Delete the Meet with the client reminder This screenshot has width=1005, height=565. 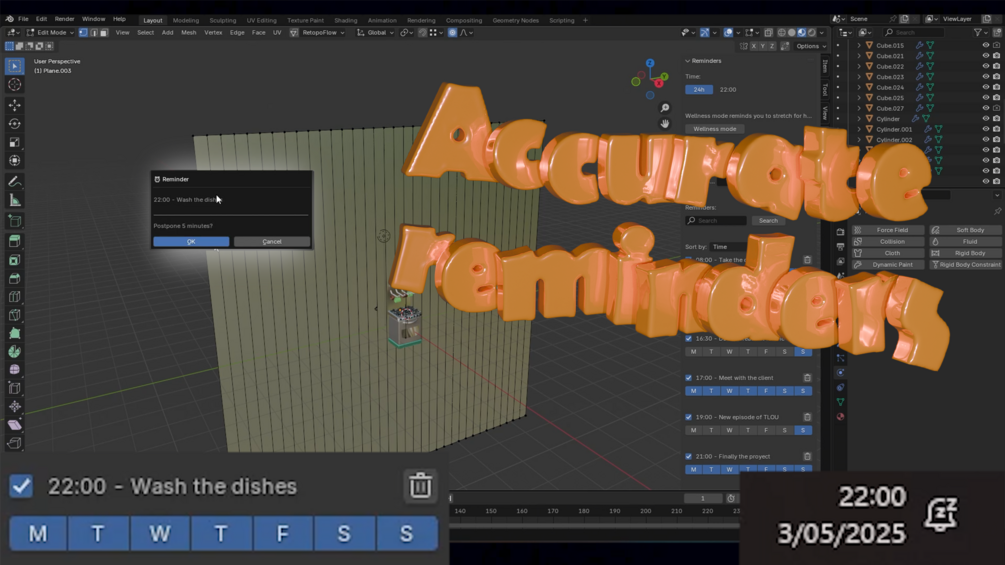(807, 378)
